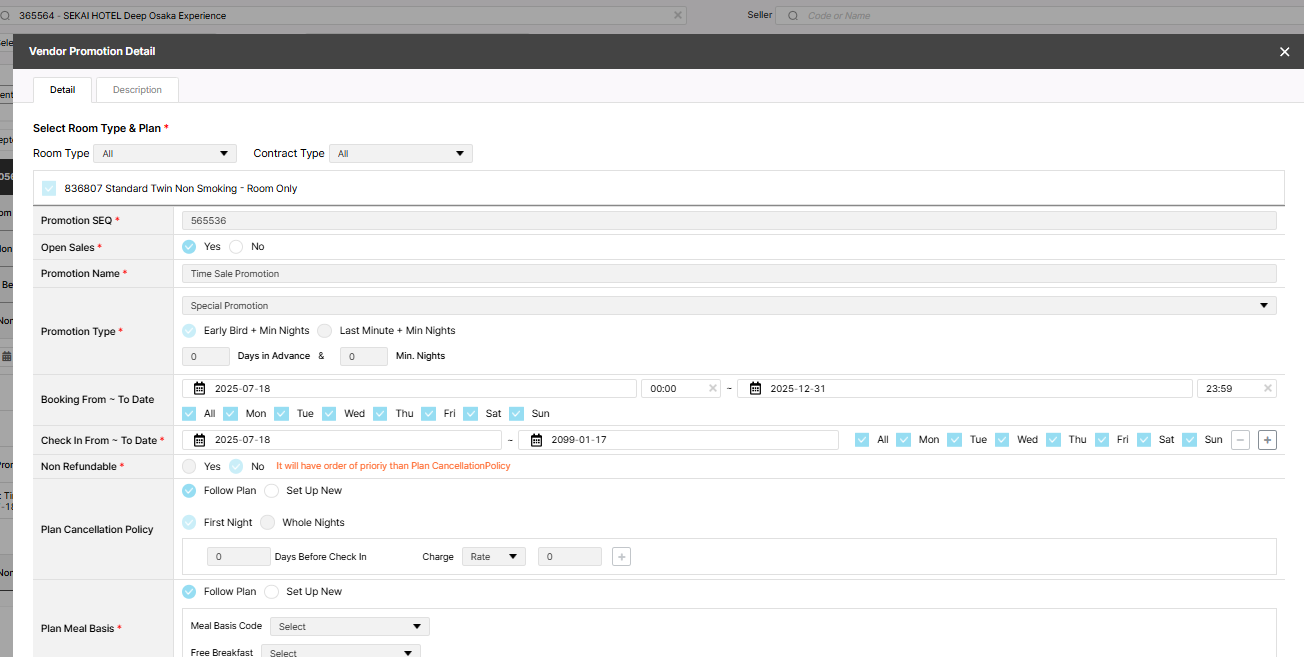The height and width of the screenshot is (657, 1304).
Task: Switch to the Description tab
Action: coord(137,90)
